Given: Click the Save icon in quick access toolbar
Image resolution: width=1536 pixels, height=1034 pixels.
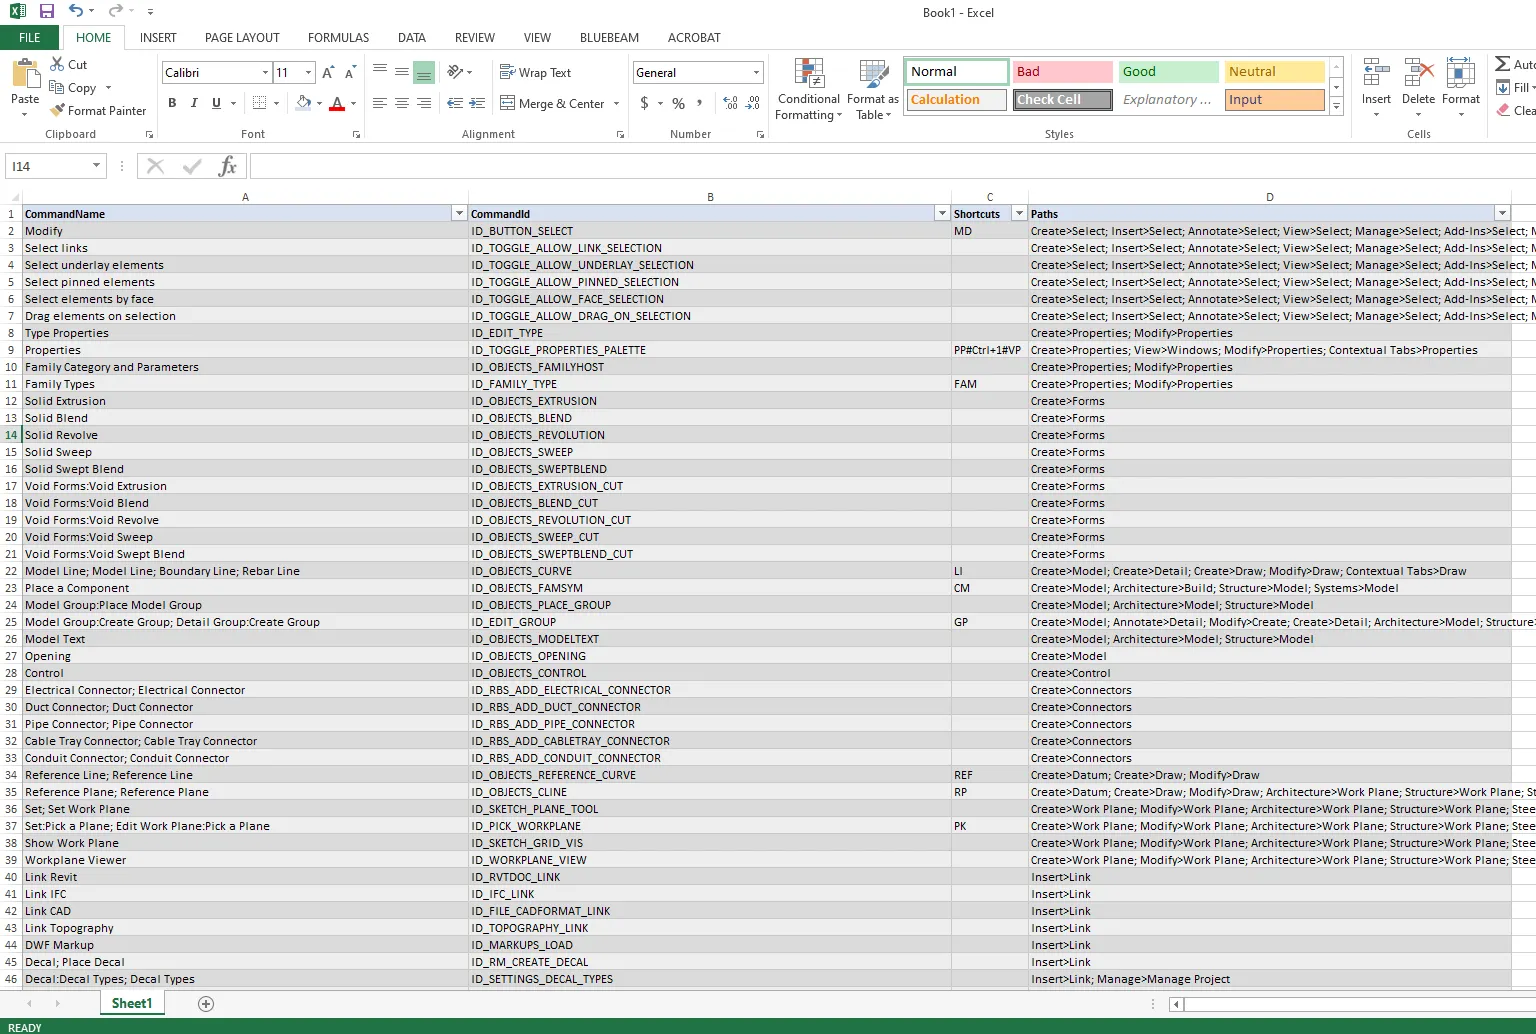Looking at the screenshot, I should click(46, 11).
